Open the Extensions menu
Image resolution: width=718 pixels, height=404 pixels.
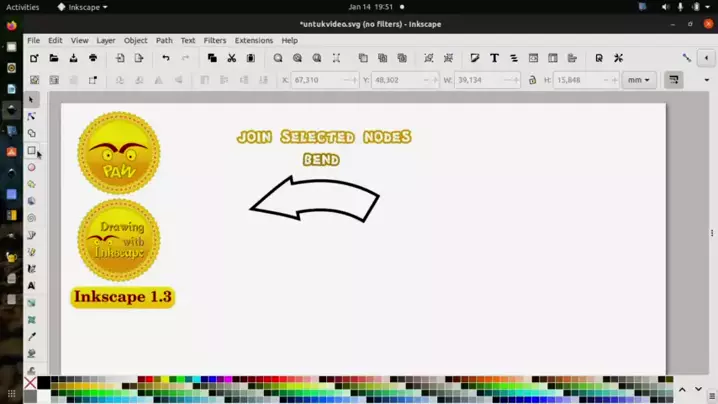[253, 41]
